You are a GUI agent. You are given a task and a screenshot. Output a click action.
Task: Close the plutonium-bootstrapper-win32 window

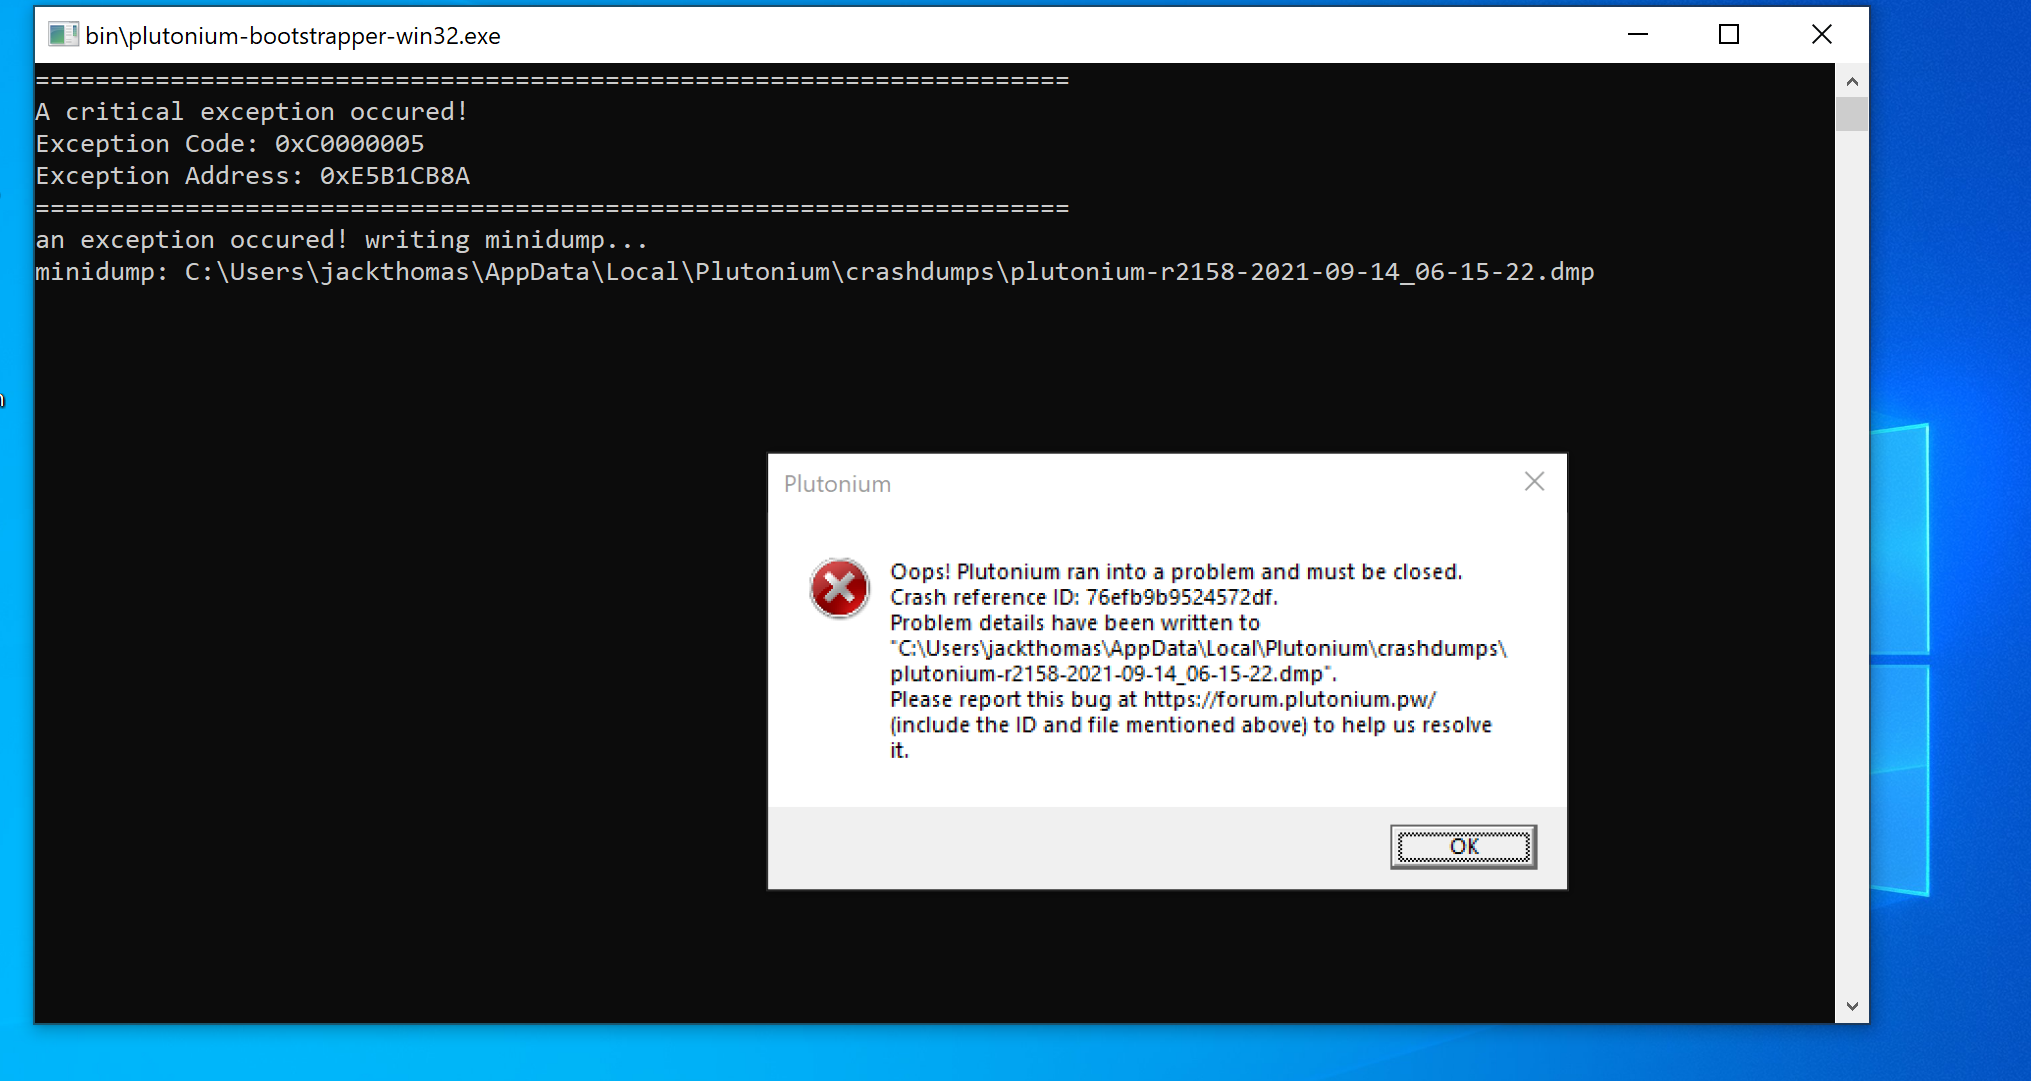[1821, 34]
